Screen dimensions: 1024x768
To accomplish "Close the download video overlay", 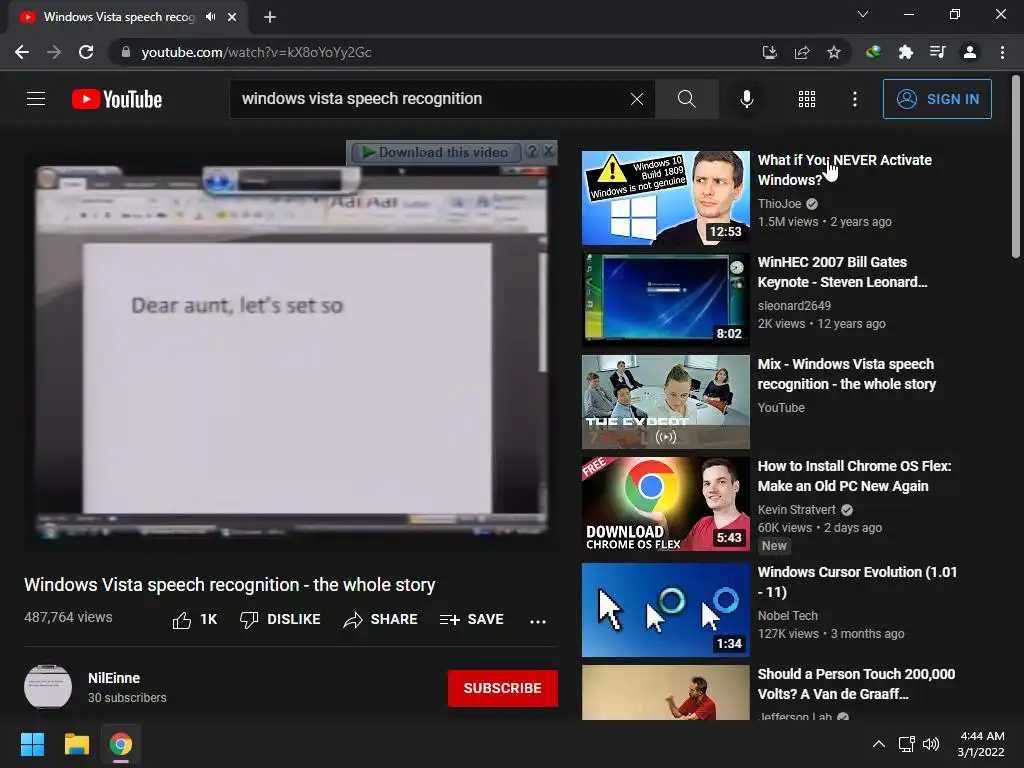I will [549, 152].
